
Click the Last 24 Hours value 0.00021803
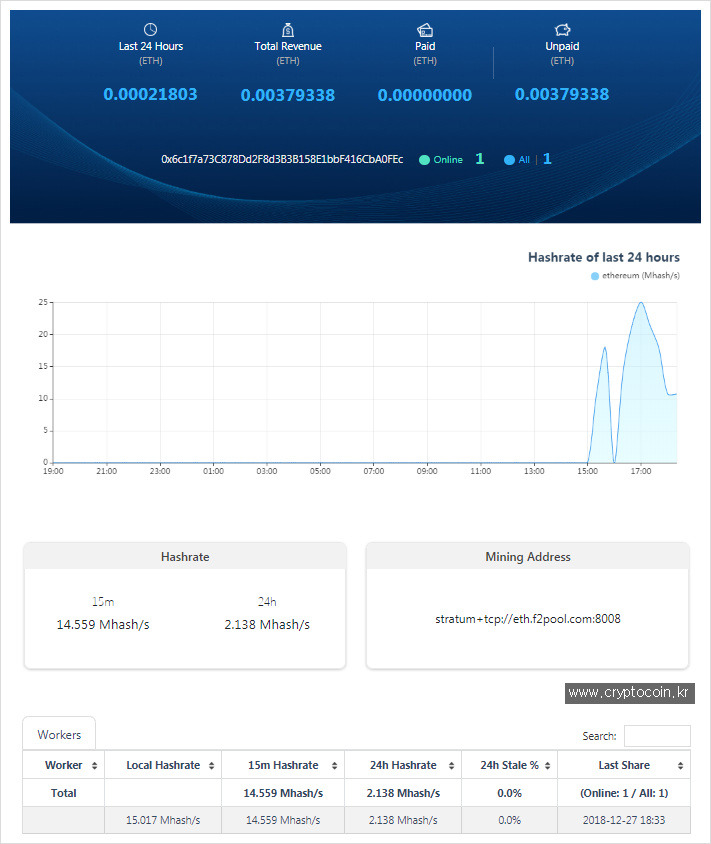(150, 94)
